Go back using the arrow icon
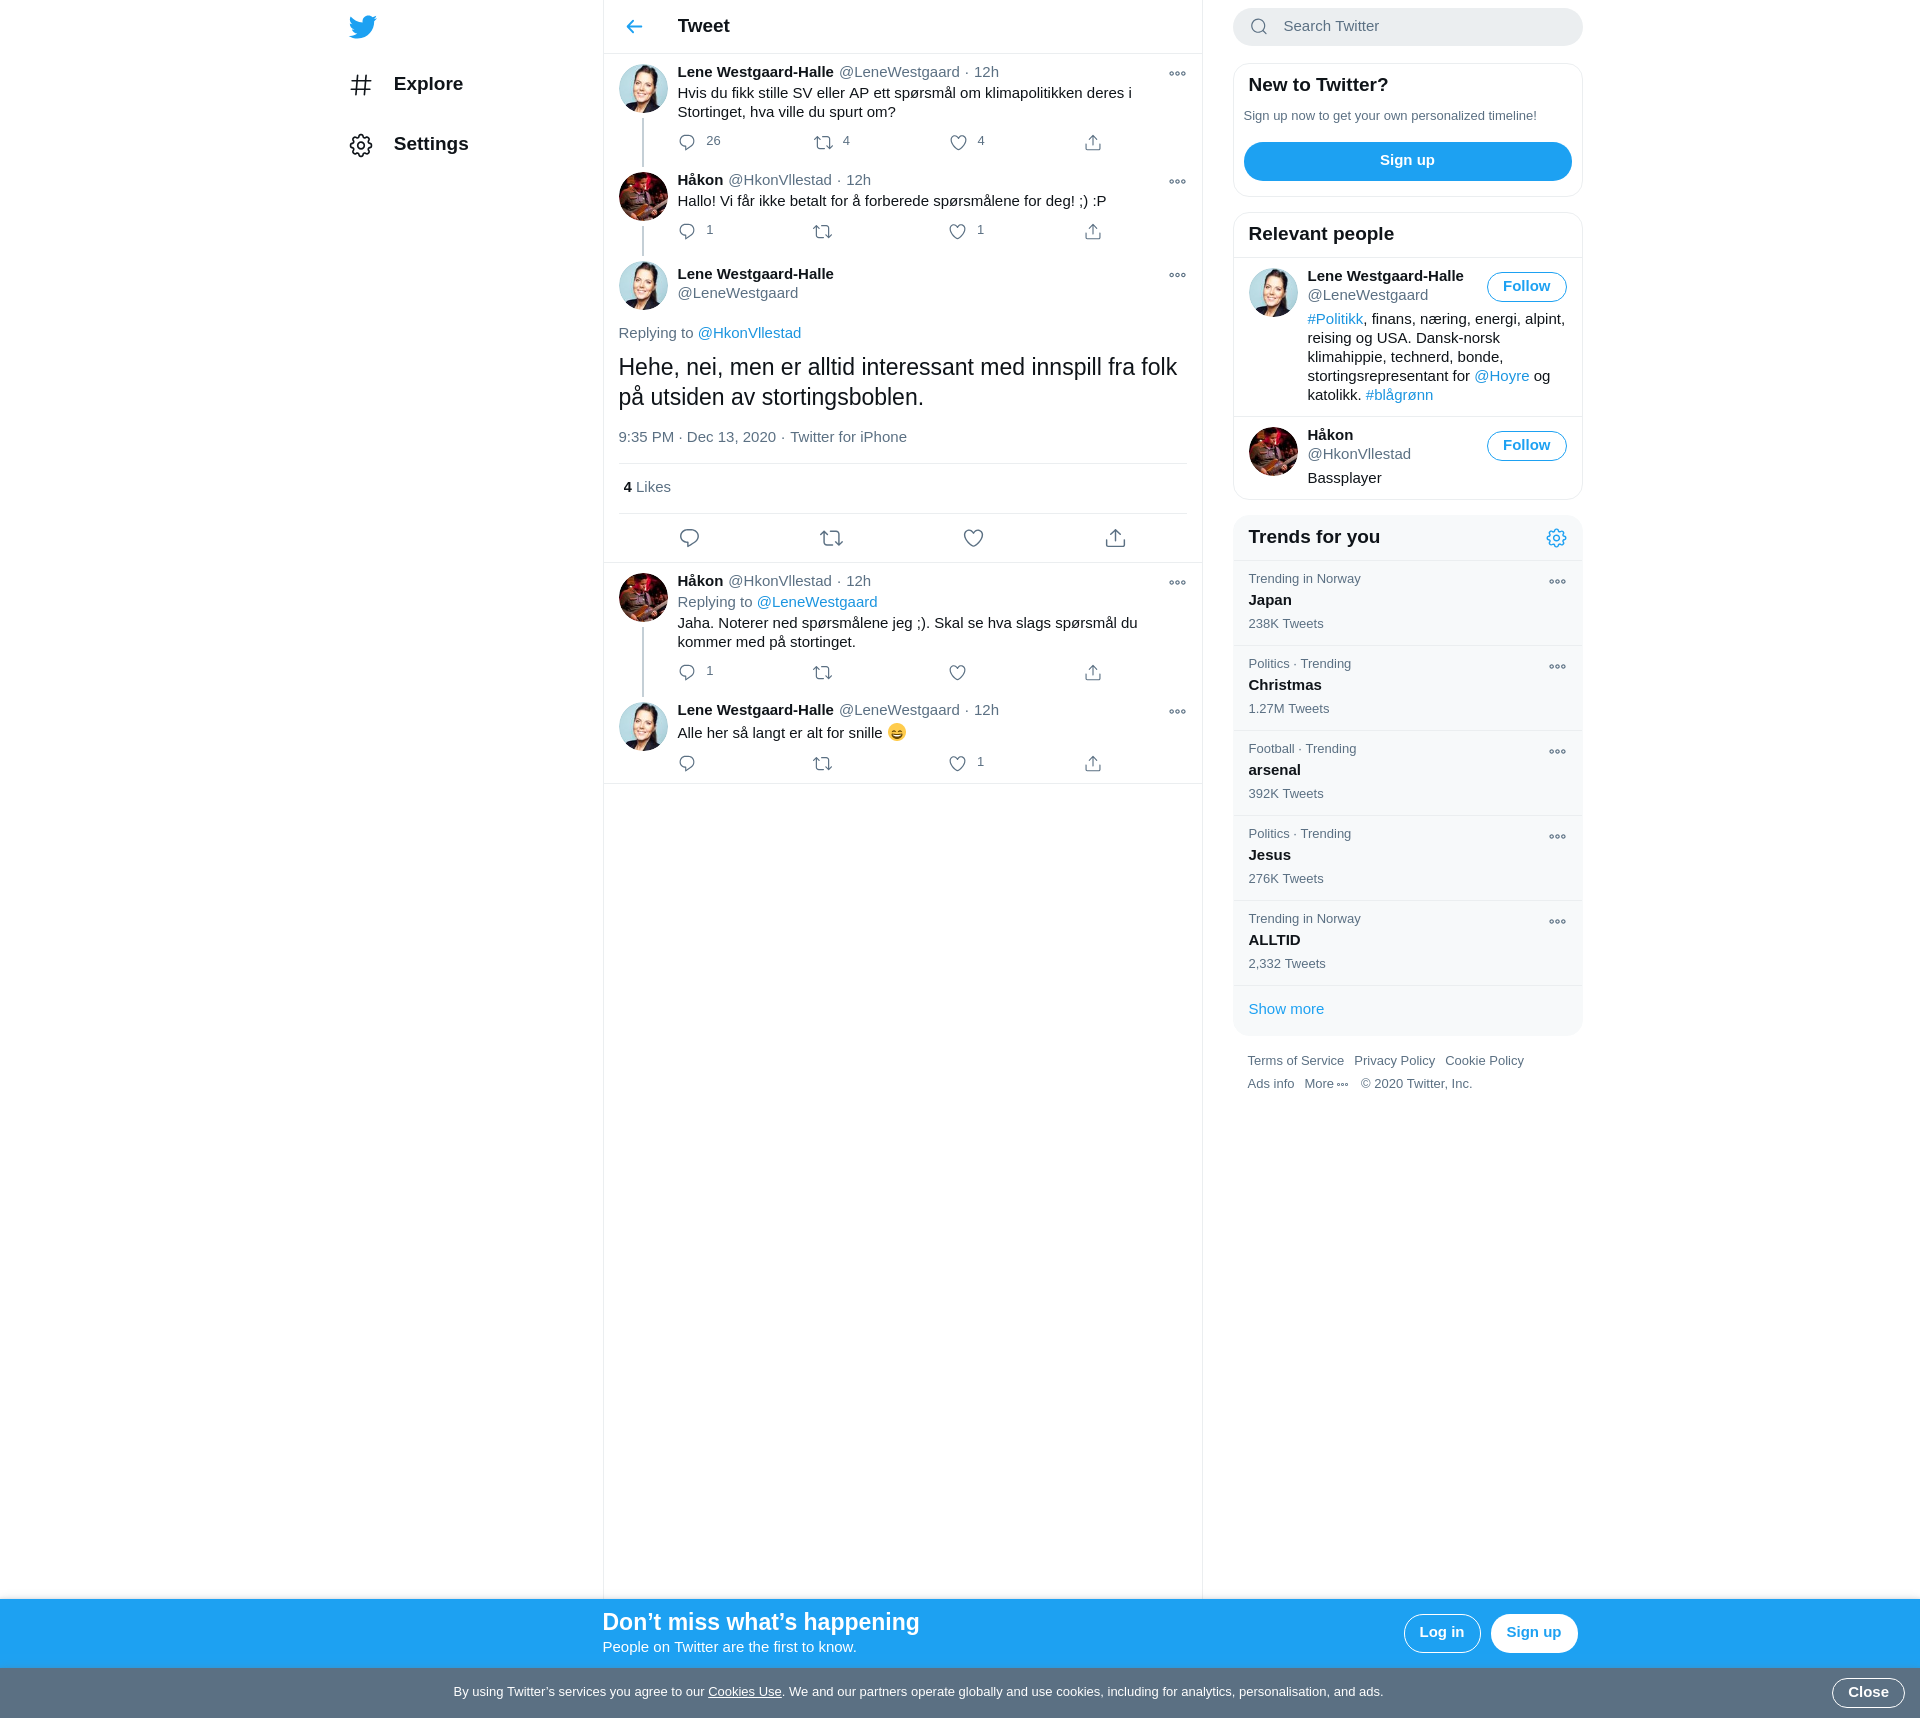Image resolution: width=1920 pixels, height=1718 pixels. pyautogui.click(x=634, y=27)
